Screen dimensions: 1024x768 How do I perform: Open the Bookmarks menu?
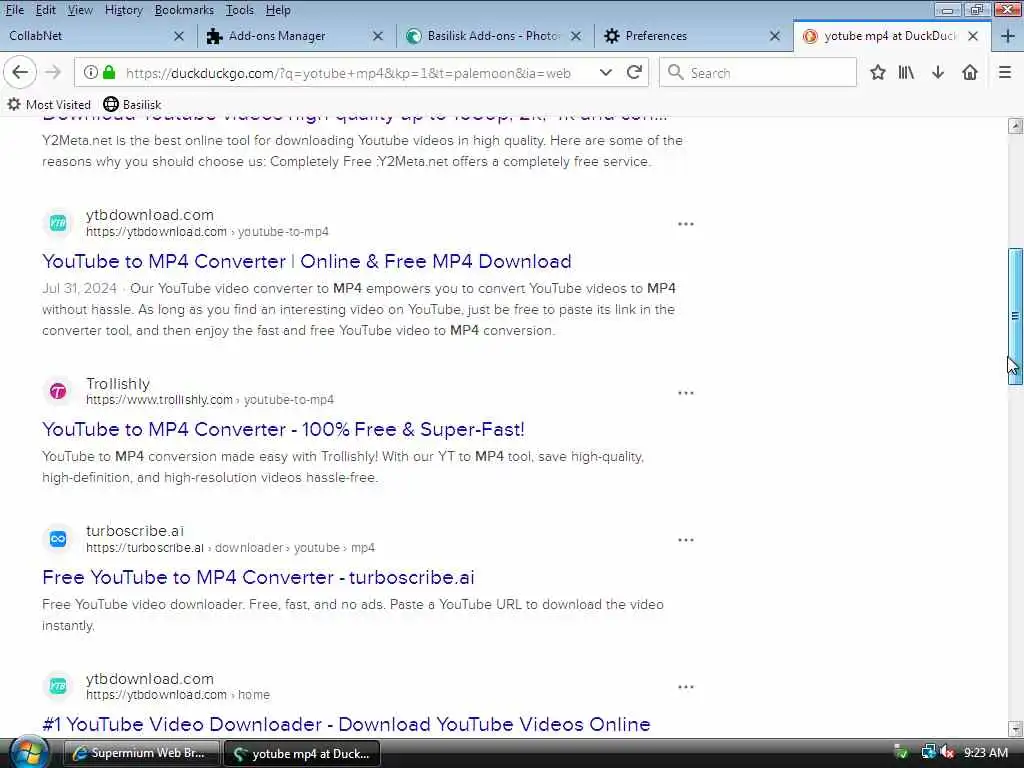[x=184, y=10]
